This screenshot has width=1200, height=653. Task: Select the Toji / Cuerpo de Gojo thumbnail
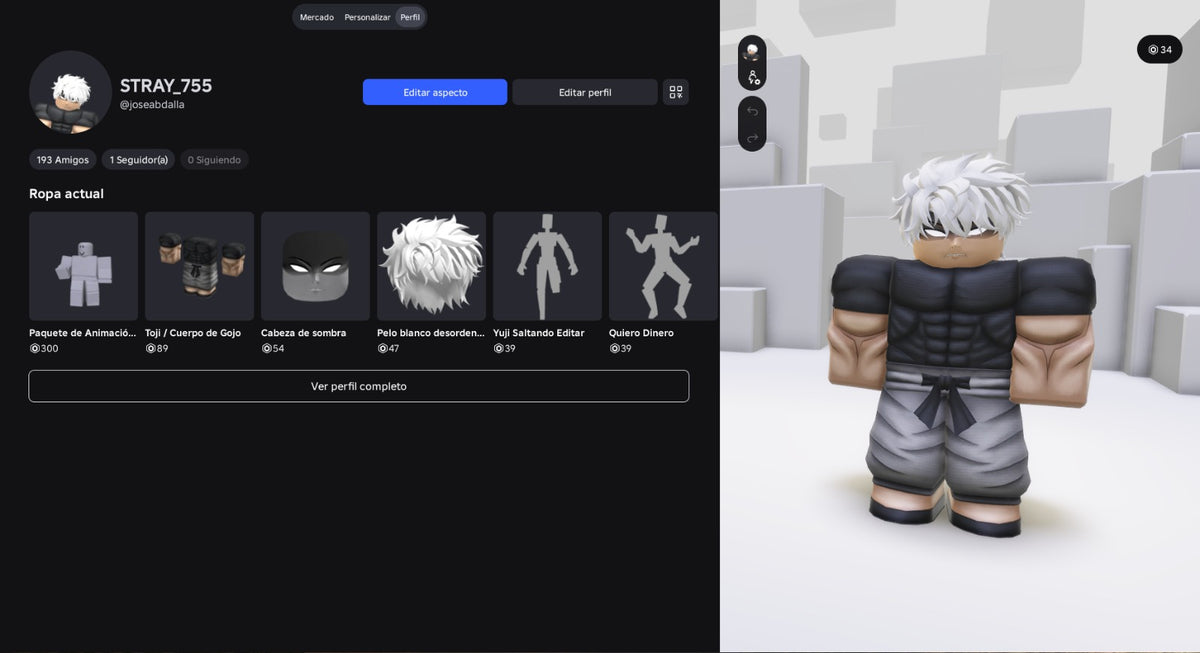[200, 266]
